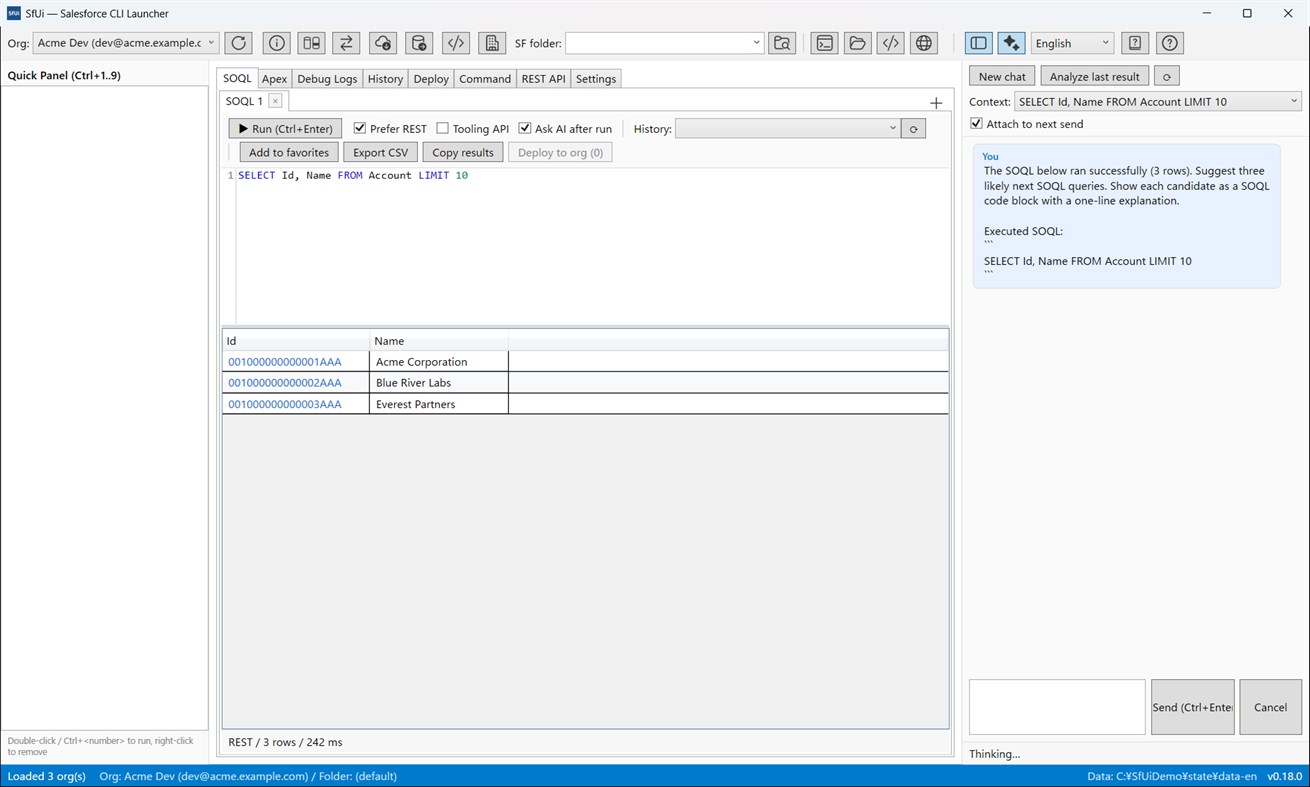
Task: Click the code brackets icon next to the database icon
Action: (456, 43)
